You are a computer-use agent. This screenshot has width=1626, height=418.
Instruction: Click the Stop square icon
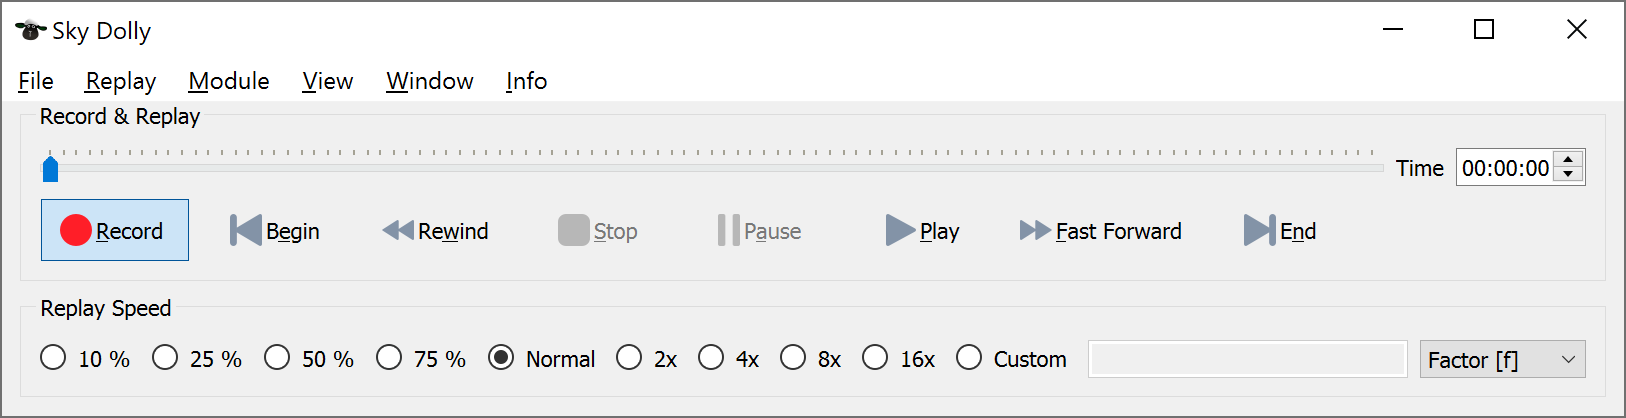(573, 230)
